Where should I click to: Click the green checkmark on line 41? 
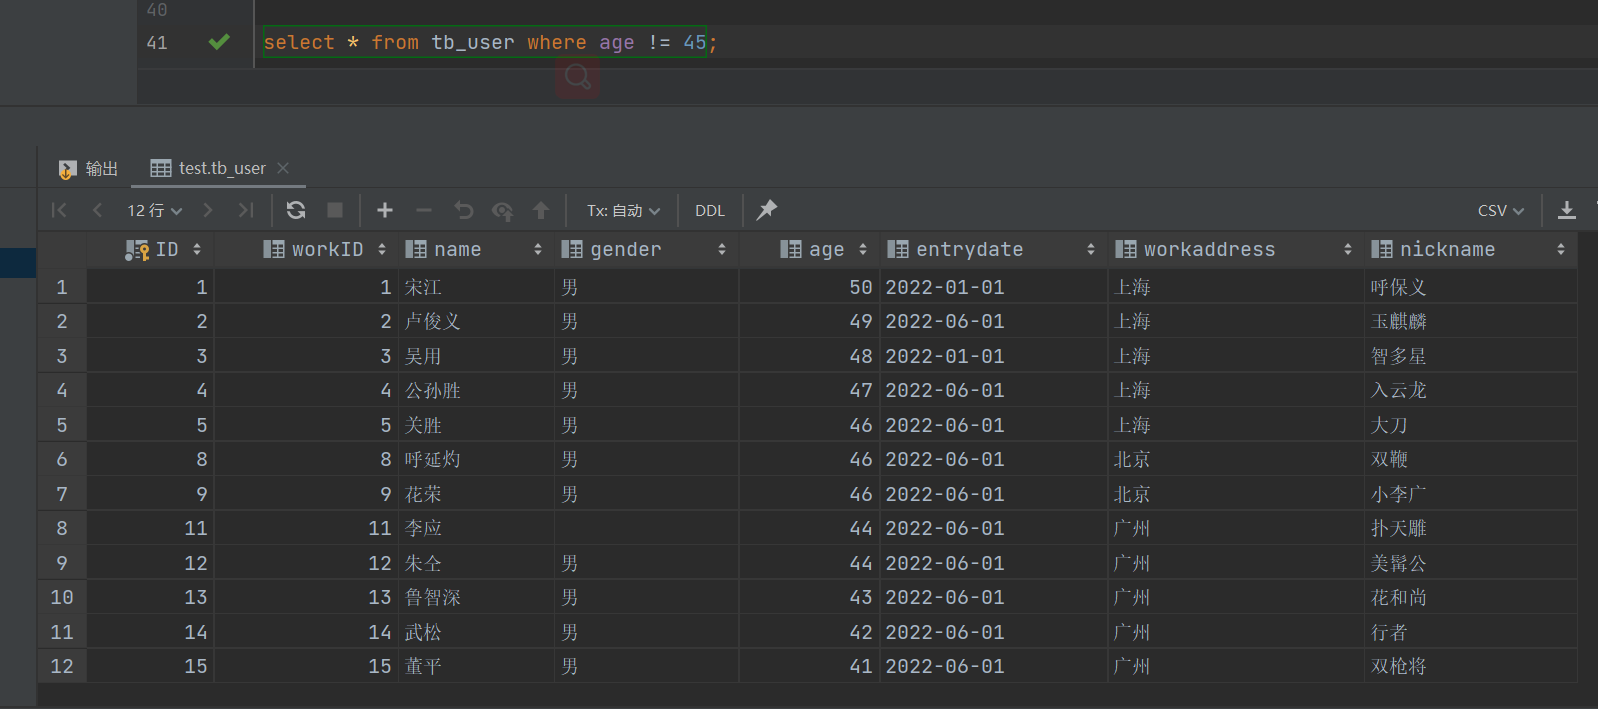(x=219, y=42)
